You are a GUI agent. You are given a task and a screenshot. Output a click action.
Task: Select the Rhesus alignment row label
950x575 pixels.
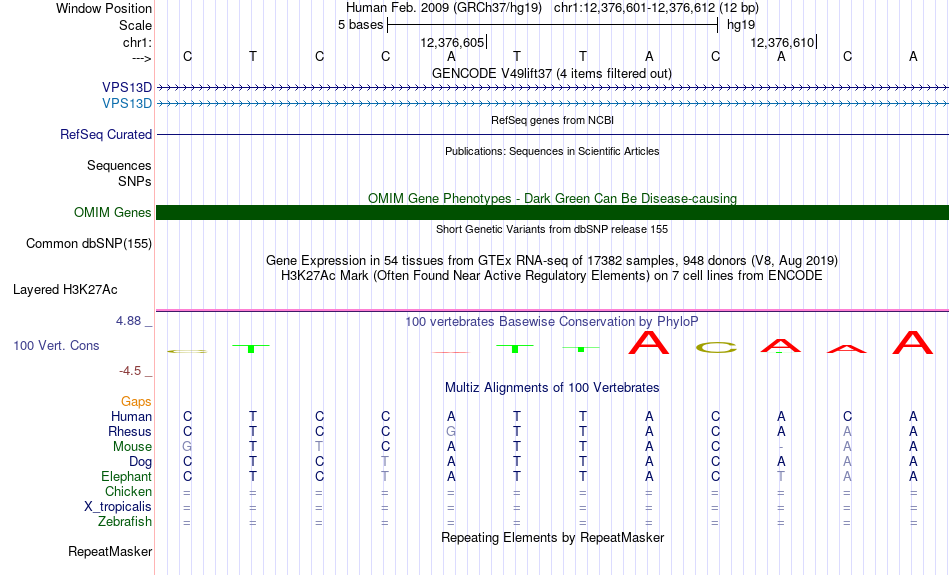click(x=130, y=432)
